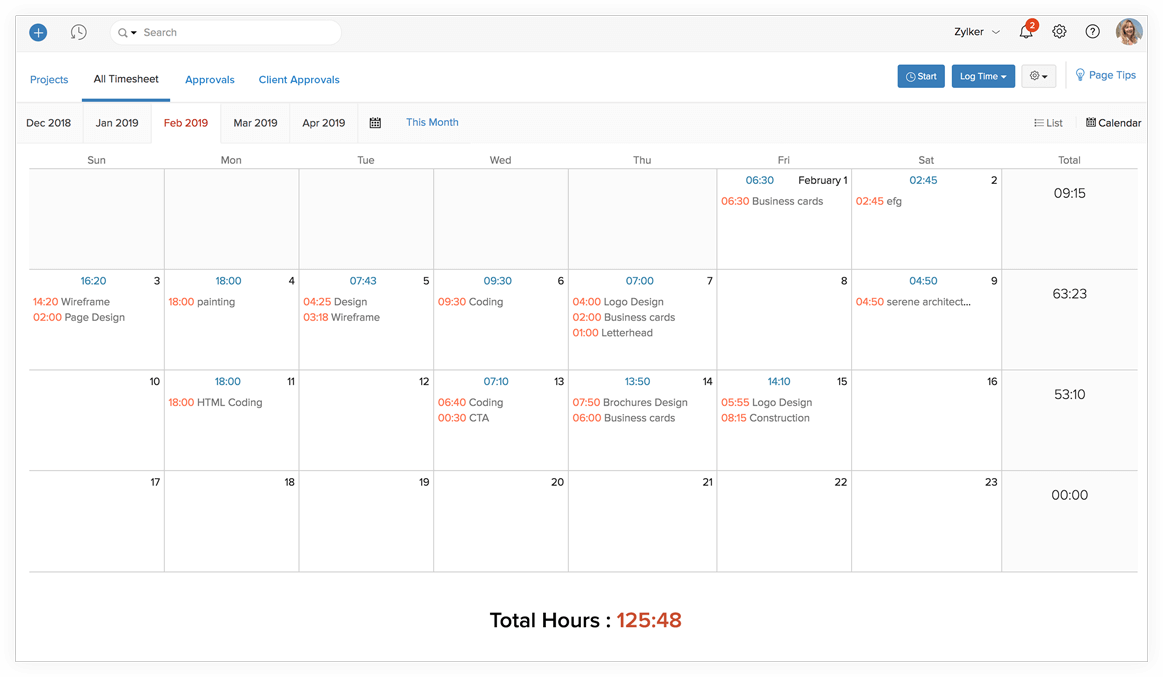
Task: Open the 08:15 Construction entry
Action: tap(765, 418)
